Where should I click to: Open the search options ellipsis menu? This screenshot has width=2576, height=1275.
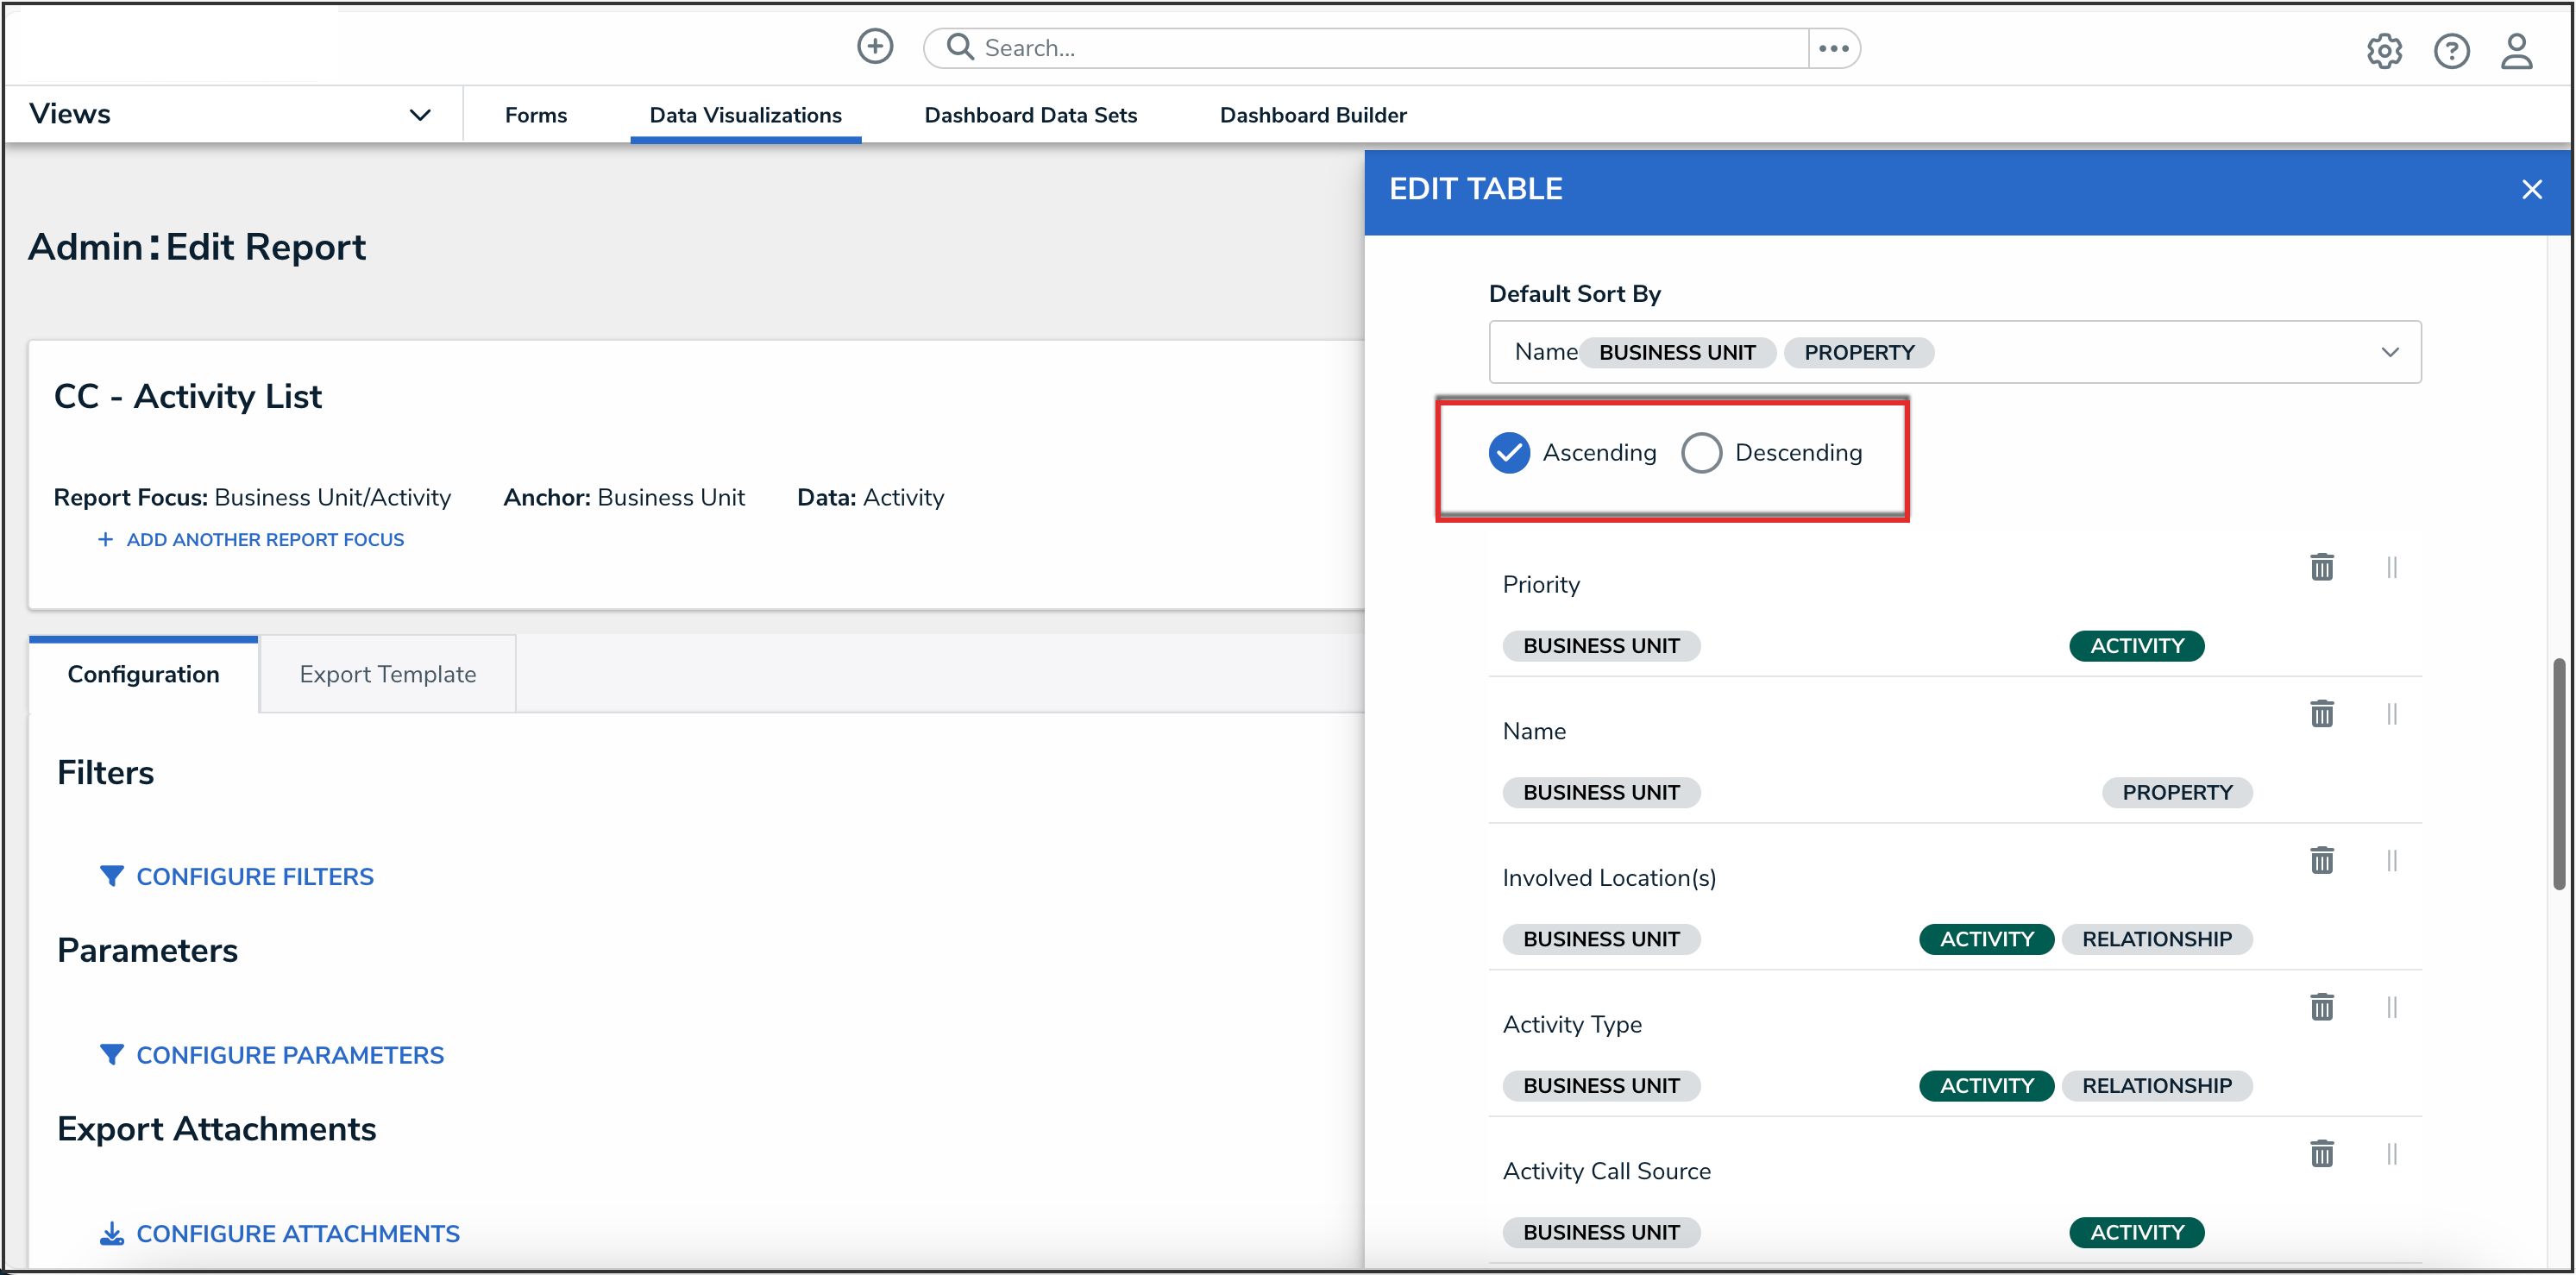tap(1834, 48)
